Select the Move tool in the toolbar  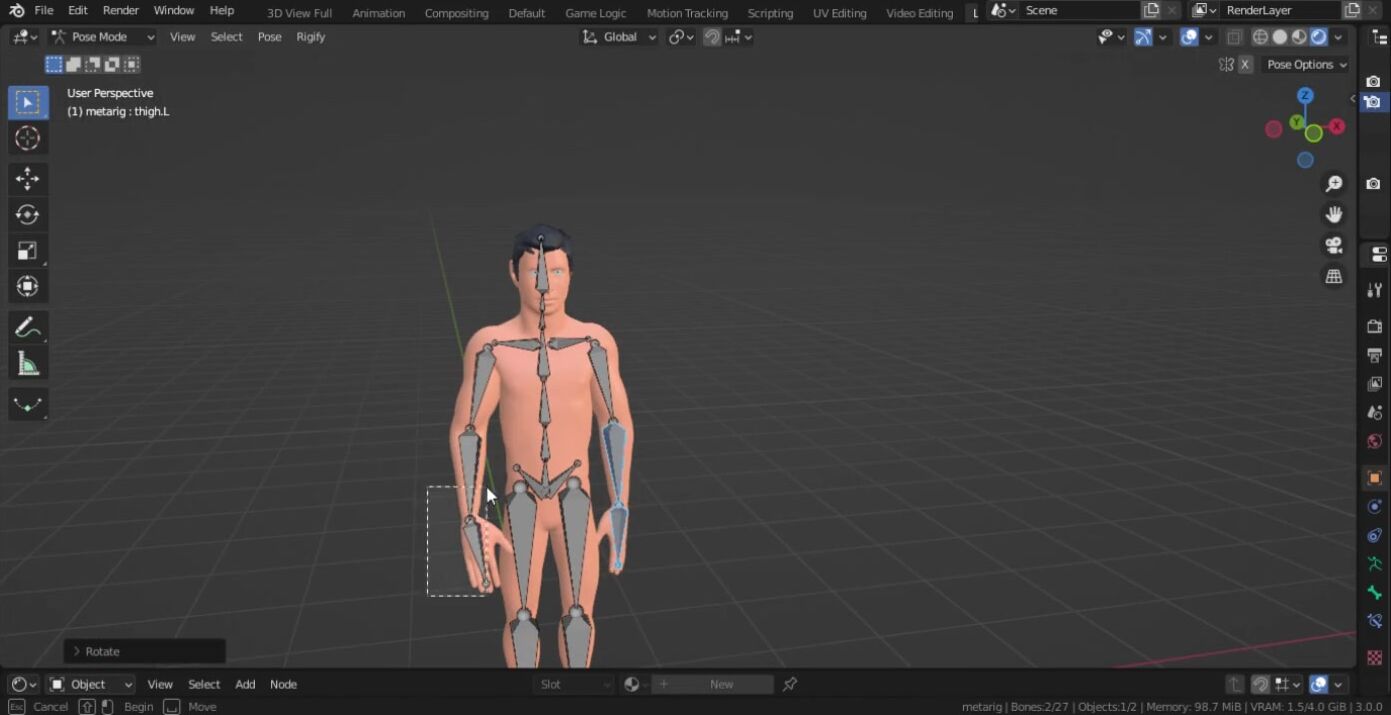pyautogui.click(x=27, y=179)
